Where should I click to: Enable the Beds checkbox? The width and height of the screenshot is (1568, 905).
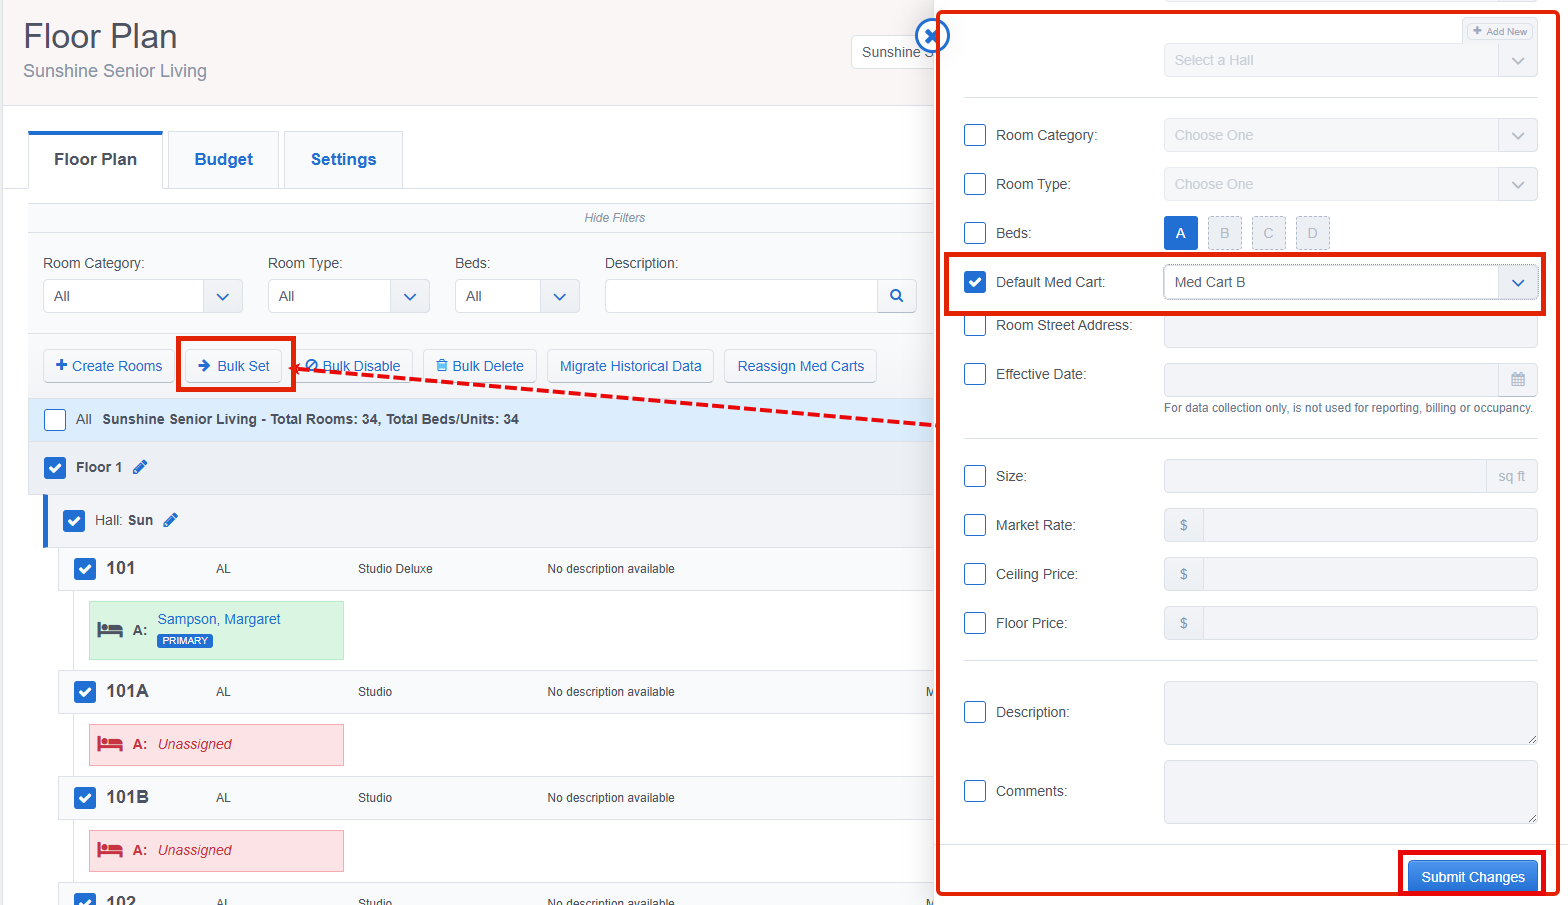click(975, 233)
